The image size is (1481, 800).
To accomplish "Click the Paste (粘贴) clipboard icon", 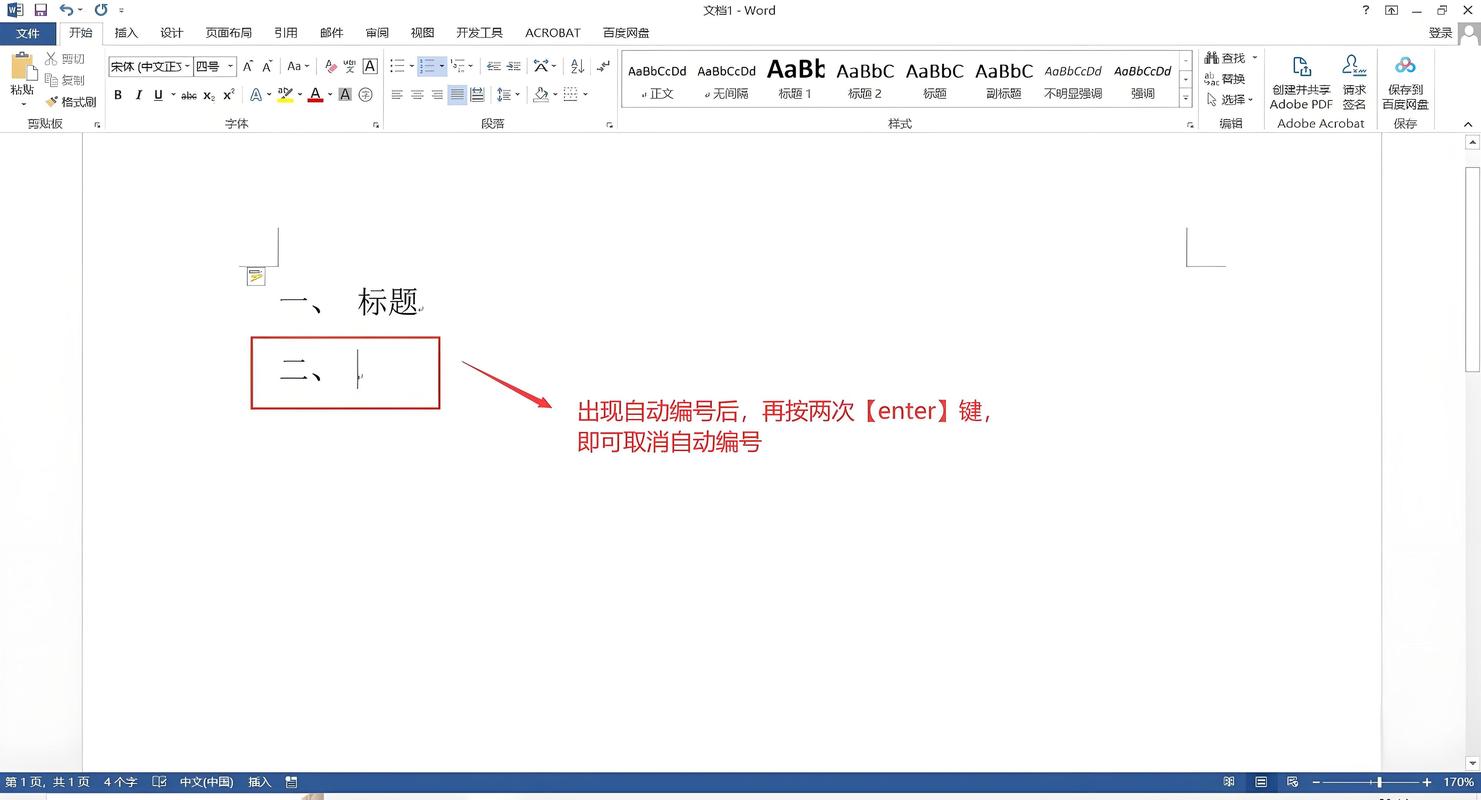I will [22, 67].
